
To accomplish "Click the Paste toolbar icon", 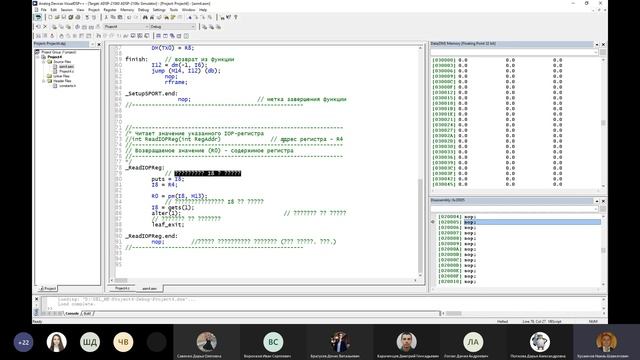I will tap(120, 18).
